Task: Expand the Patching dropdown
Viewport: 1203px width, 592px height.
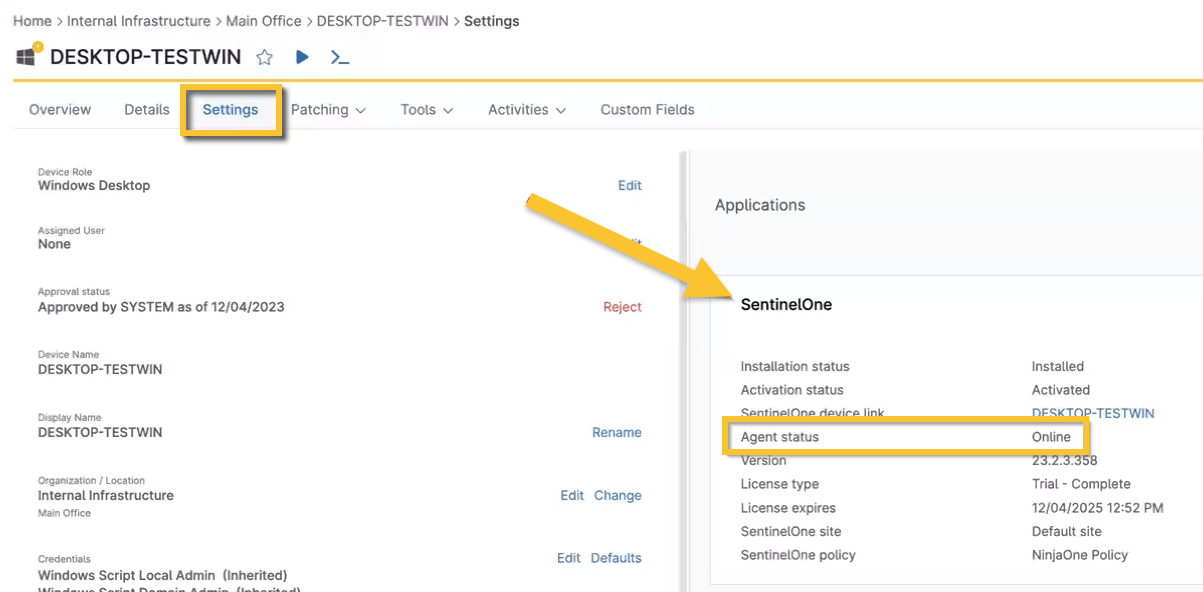Action: pyautogui.click(x=328, y=109)
